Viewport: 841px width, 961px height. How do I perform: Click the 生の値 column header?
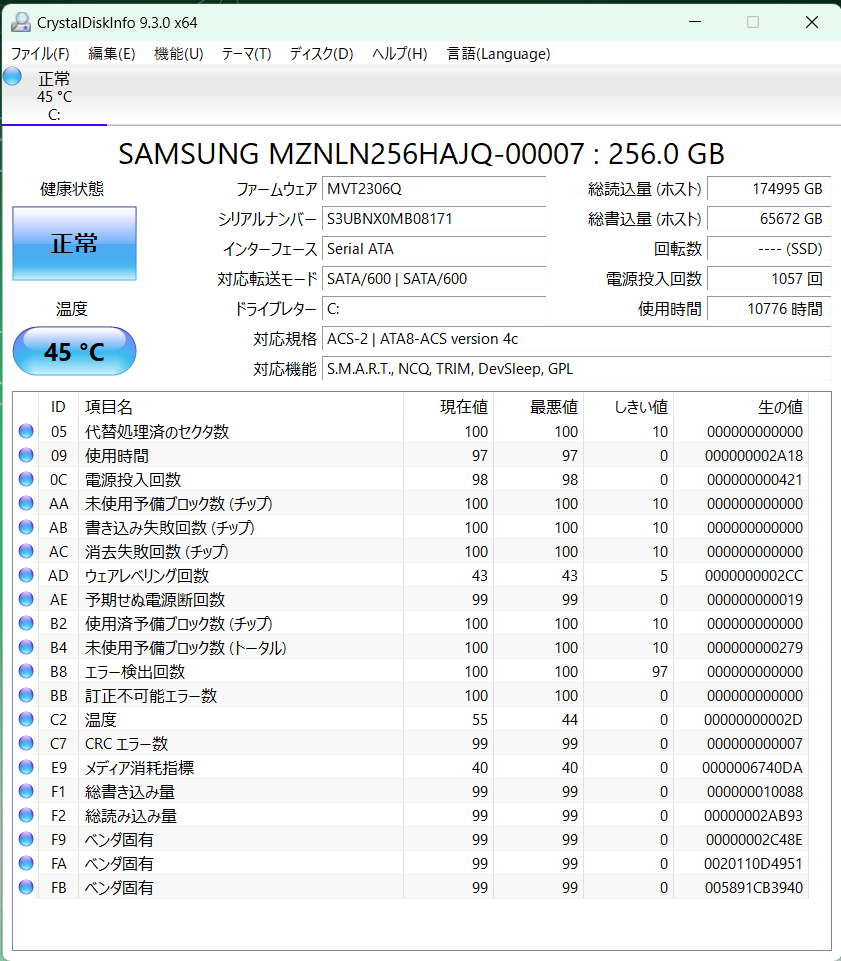740,407
